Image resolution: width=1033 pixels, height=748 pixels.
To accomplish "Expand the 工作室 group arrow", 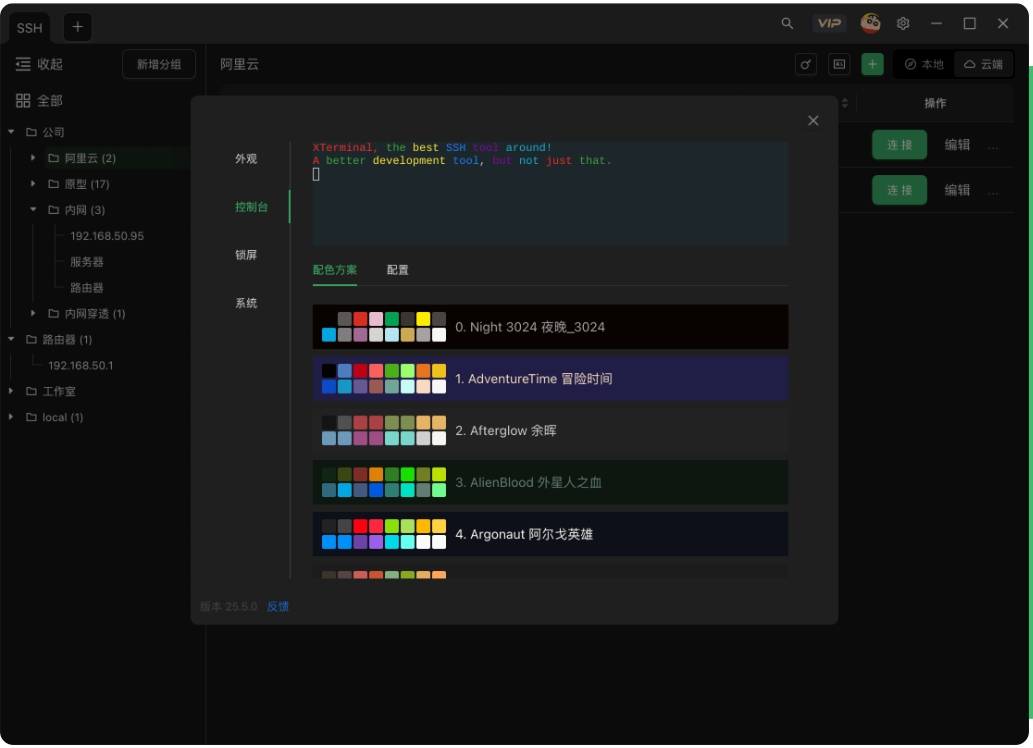I will pyautogui.click(x=11, y=391).
